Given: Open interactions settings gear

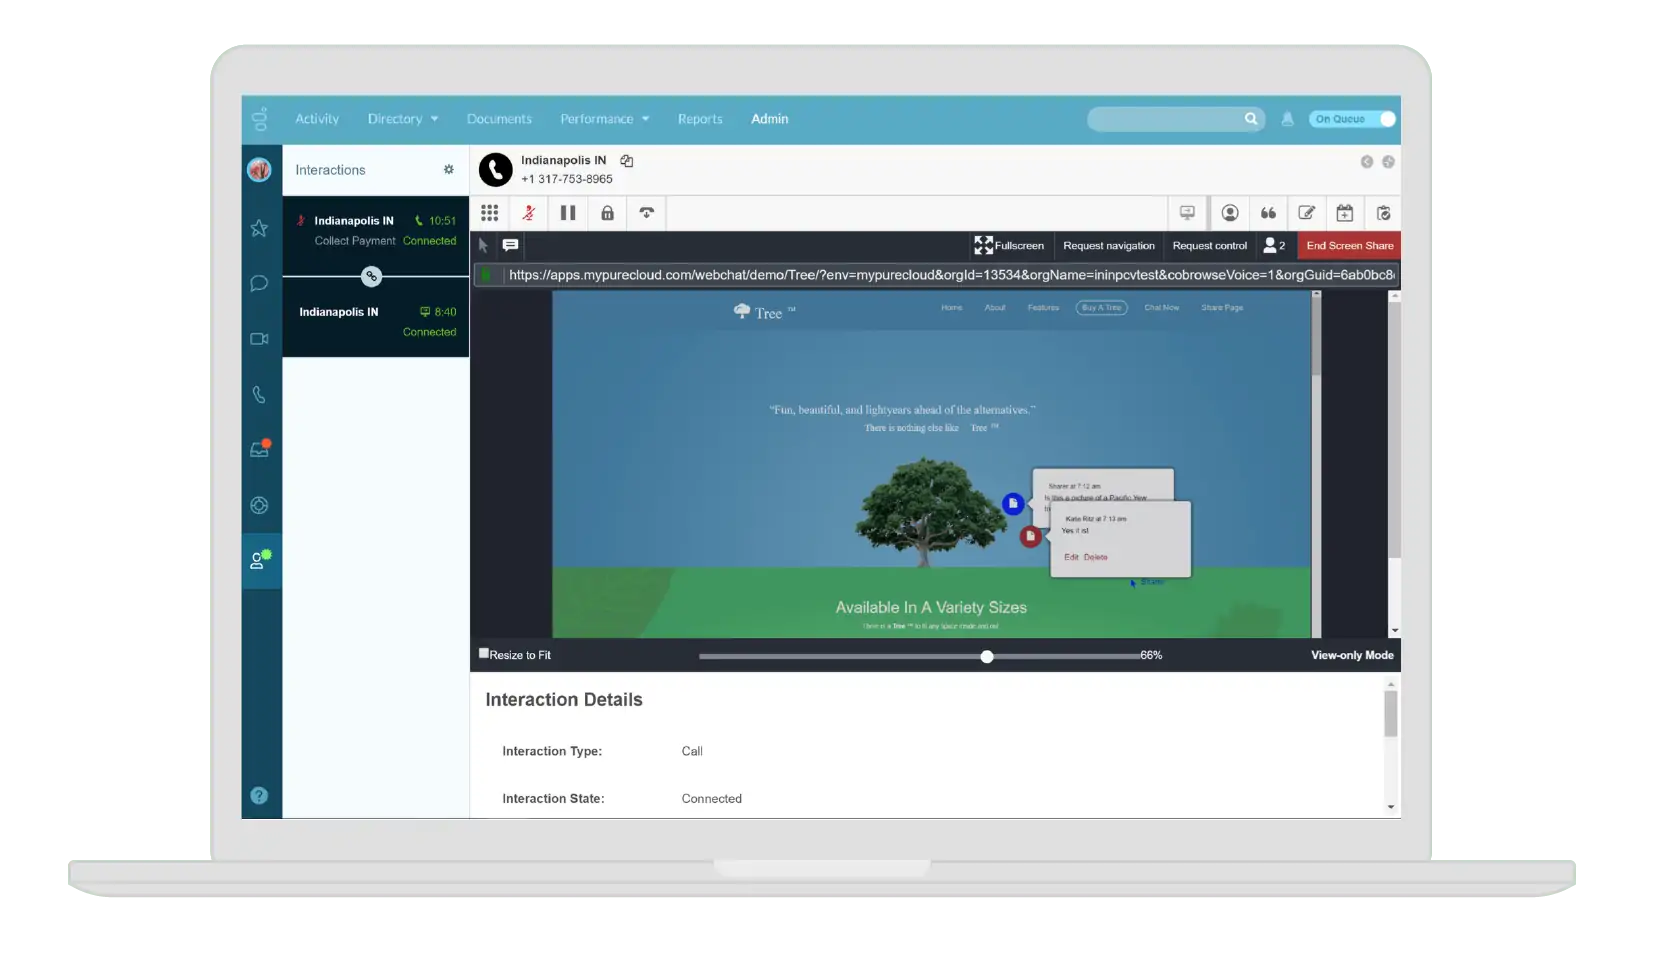Looking at the screenshot, I should (x=449, y=170).
